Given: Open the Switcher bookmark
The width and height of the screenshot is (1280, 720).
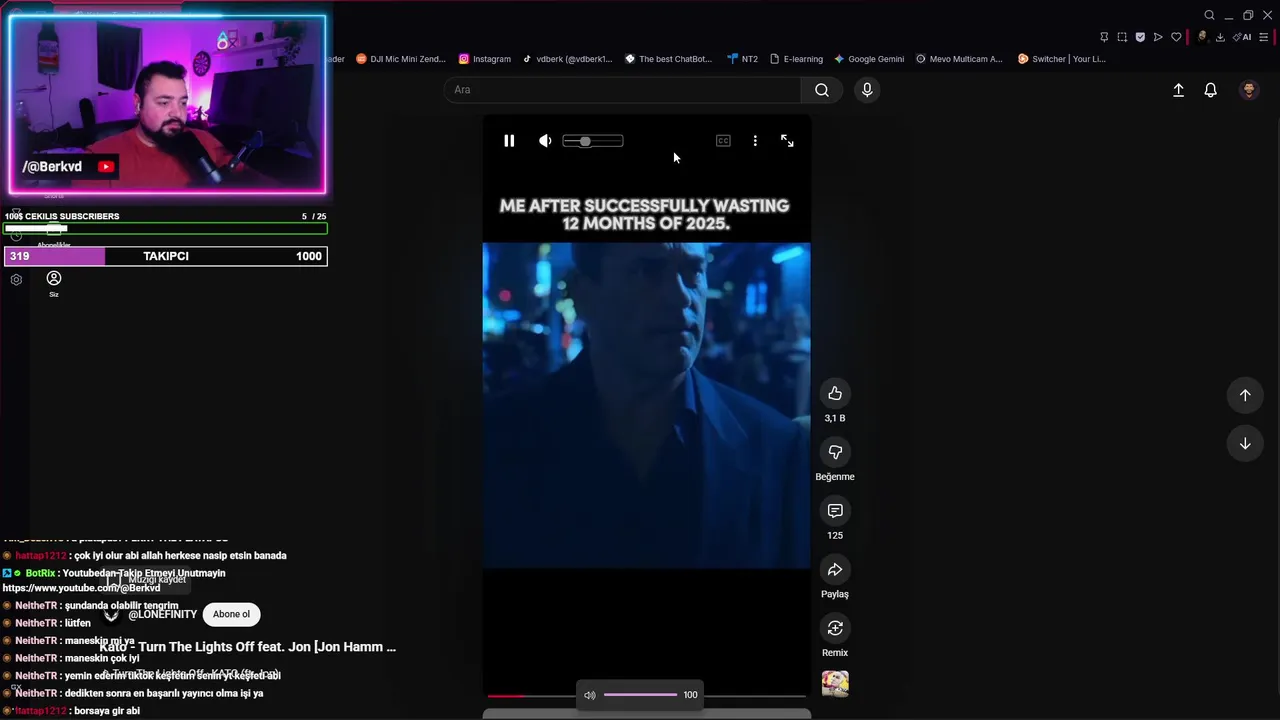Looking at the screenshot, I should (1062, 59).
